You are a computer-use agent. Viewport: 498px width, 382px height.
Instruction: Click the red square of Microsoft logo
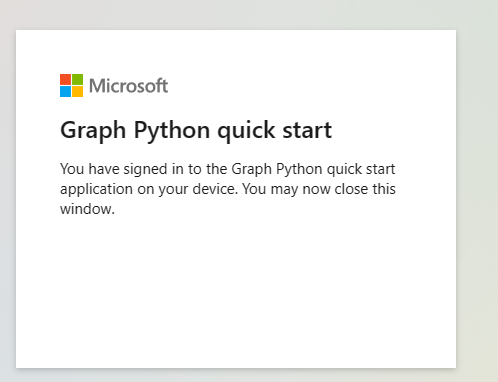[65, 79]
